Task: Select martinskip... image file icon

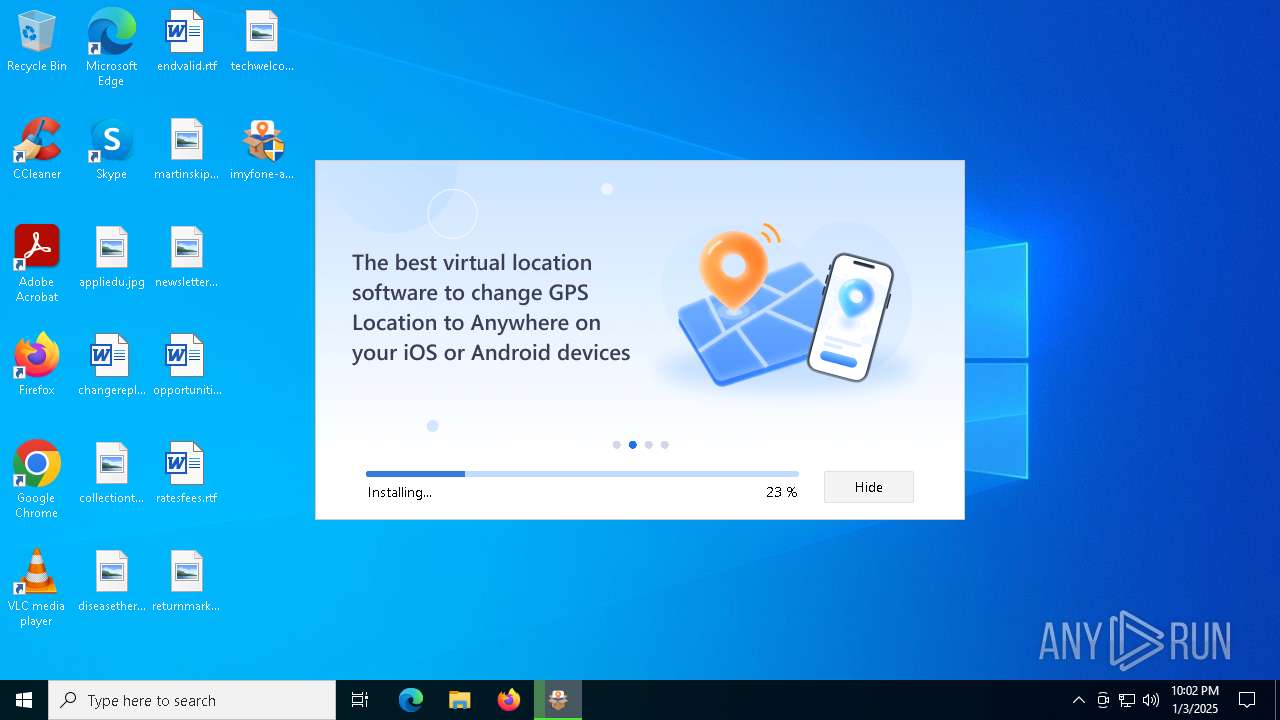Action: pyautogui.click(x=186, y=150)
